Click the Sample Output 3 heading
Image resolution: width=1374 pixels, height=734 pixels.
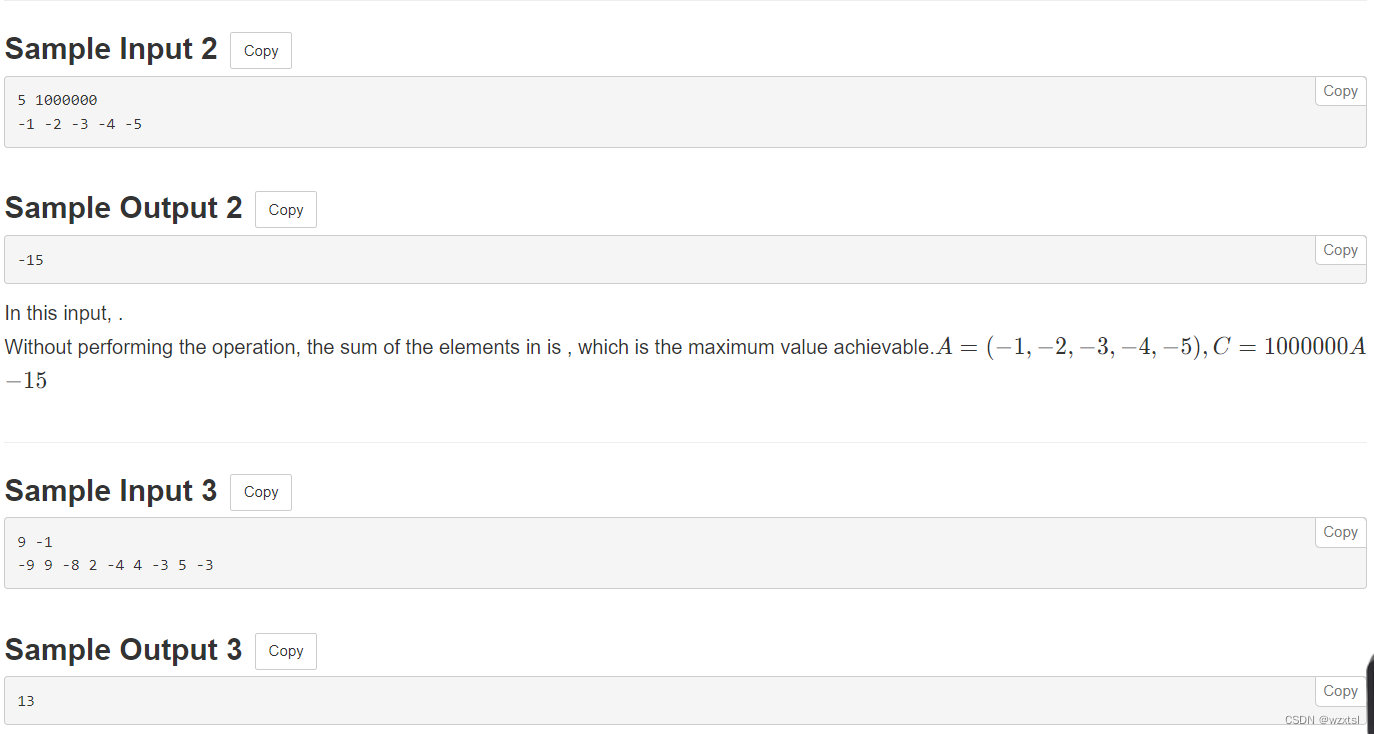click(124, 650)
